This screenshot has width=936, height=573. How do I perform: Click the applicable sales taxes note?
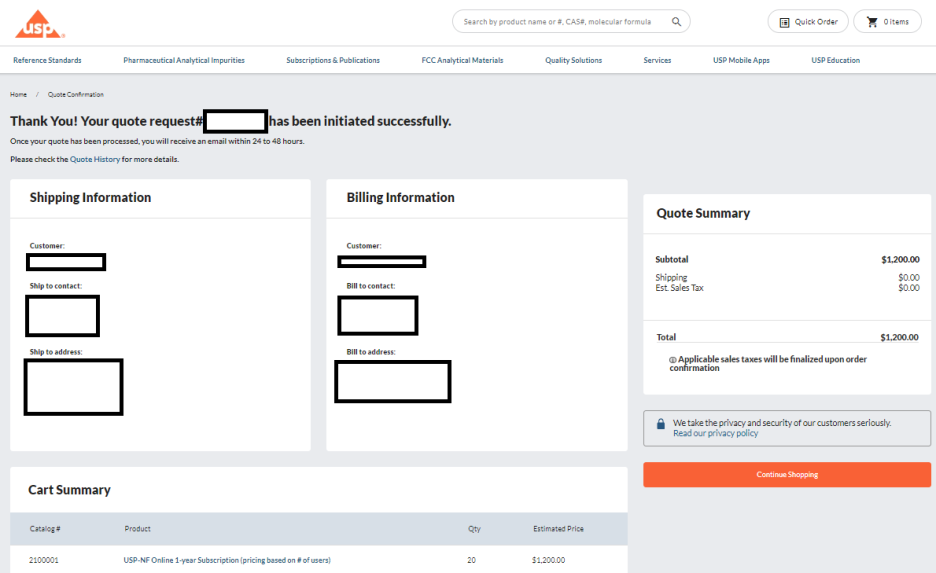point(768,363)
